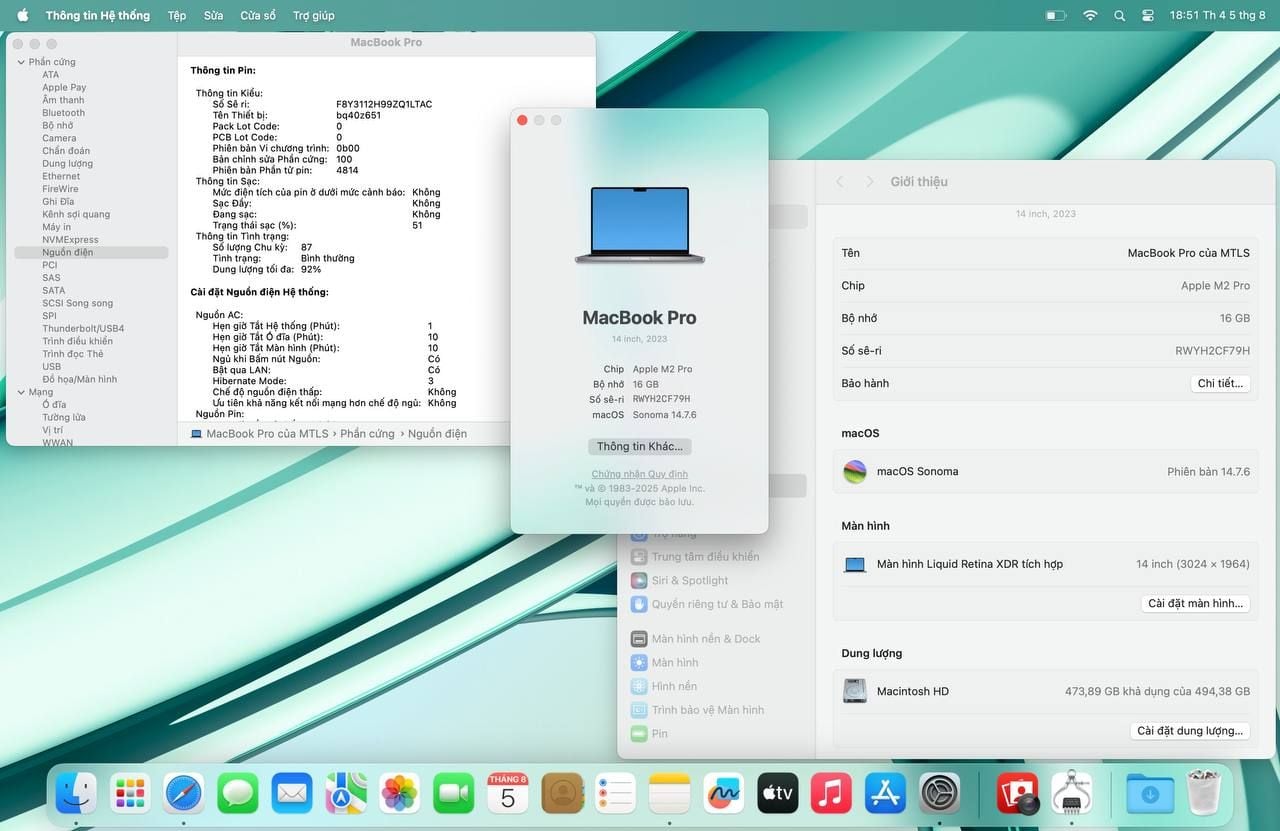Image resolution: width=1280 pixels, height=831 pixels.
Task: Select Thunderbolt/USB4 in the hardware list
Action: point(83,328)
